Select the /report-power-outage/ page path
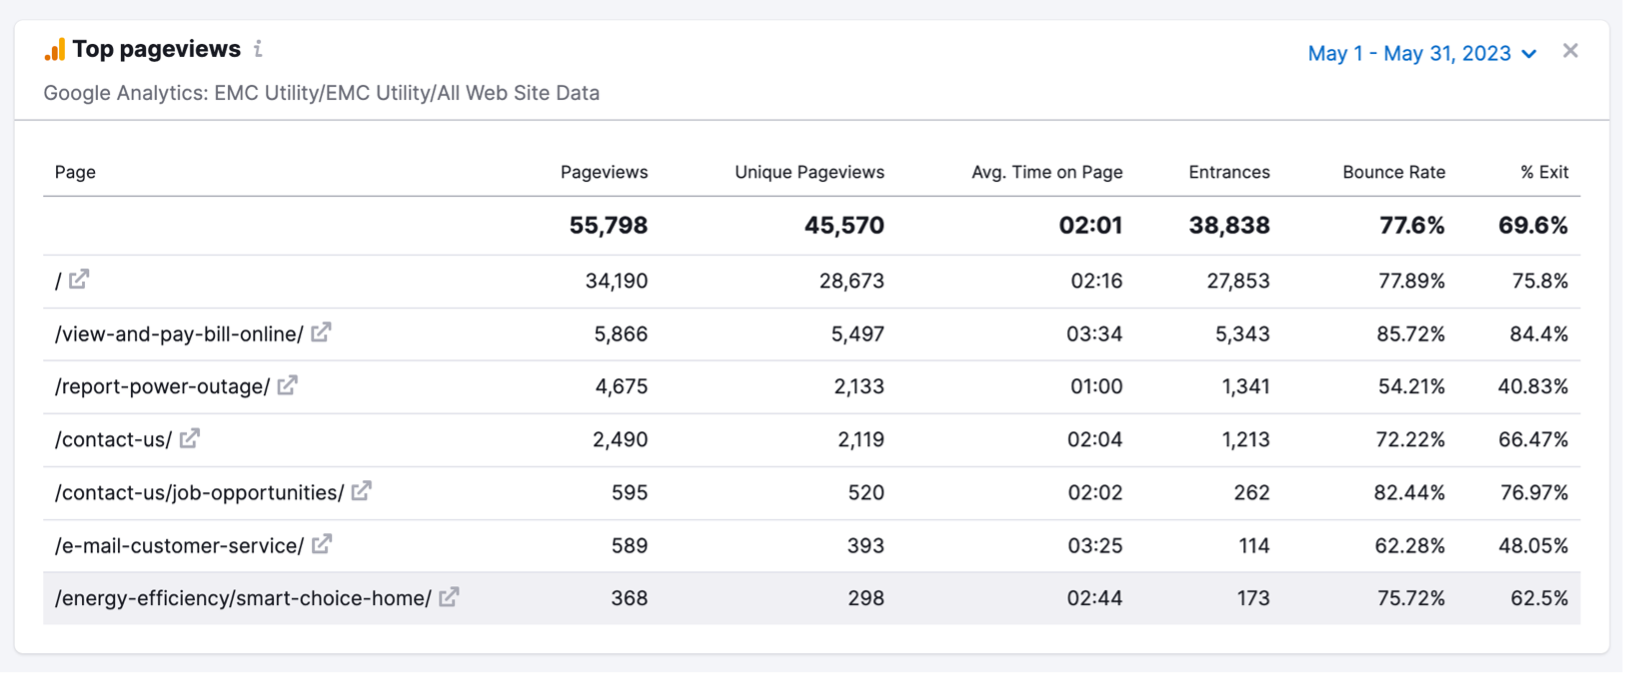Image resolution: width=1625 pixels, height=675 pixels. 162,387
